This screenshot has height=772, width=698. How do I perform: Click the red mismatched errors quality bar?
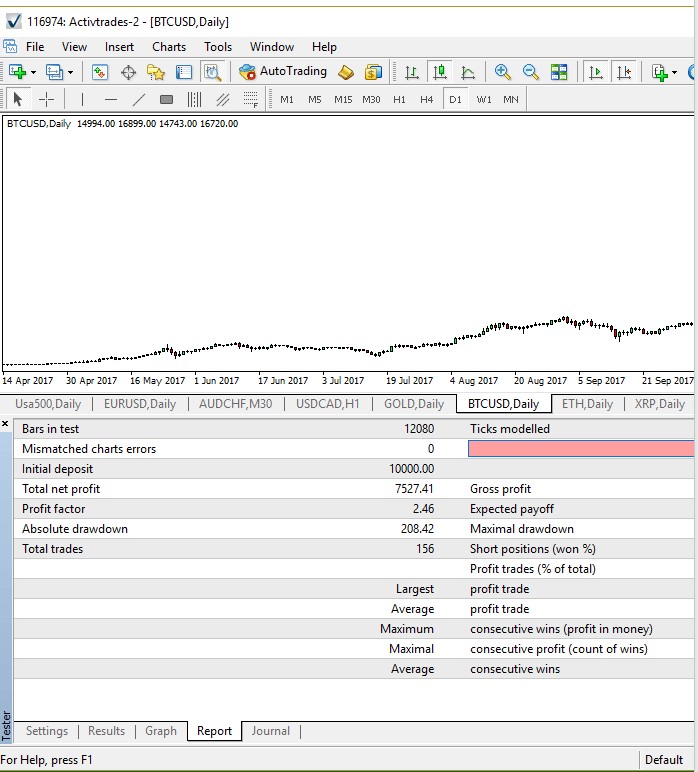coord(580,449)
